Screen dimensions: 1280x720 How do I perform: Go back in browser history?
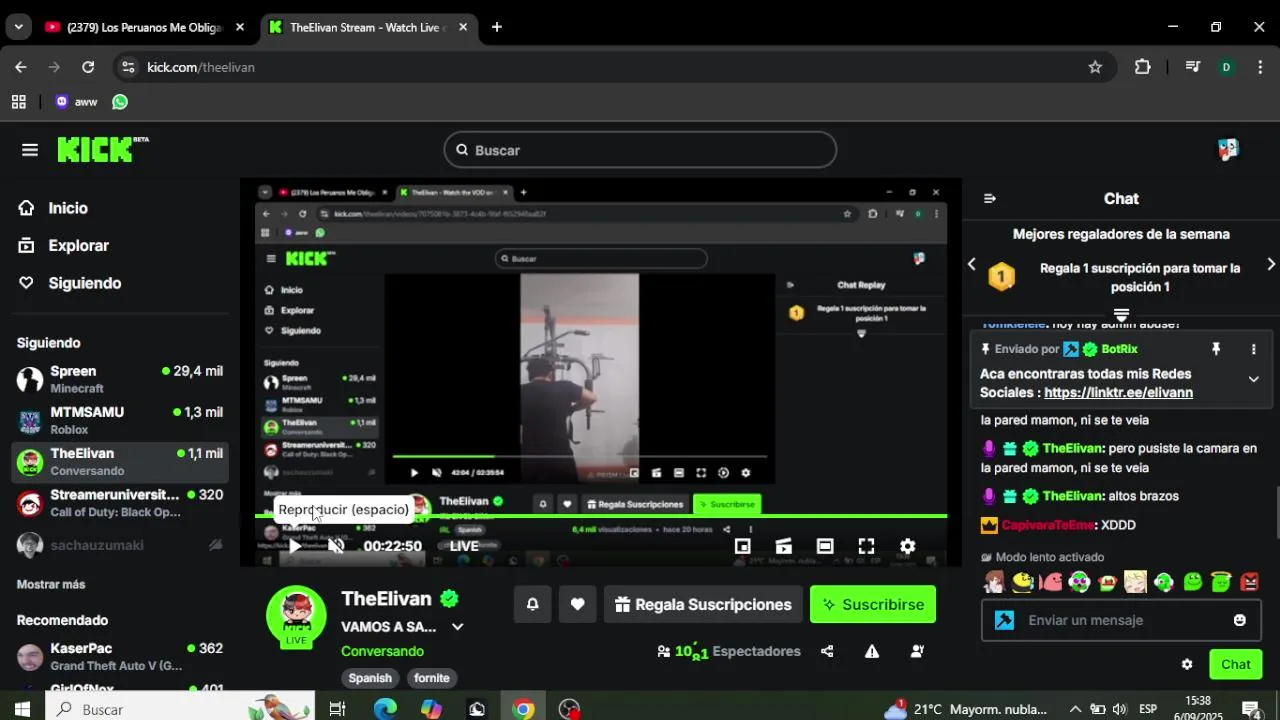[21, 67]
